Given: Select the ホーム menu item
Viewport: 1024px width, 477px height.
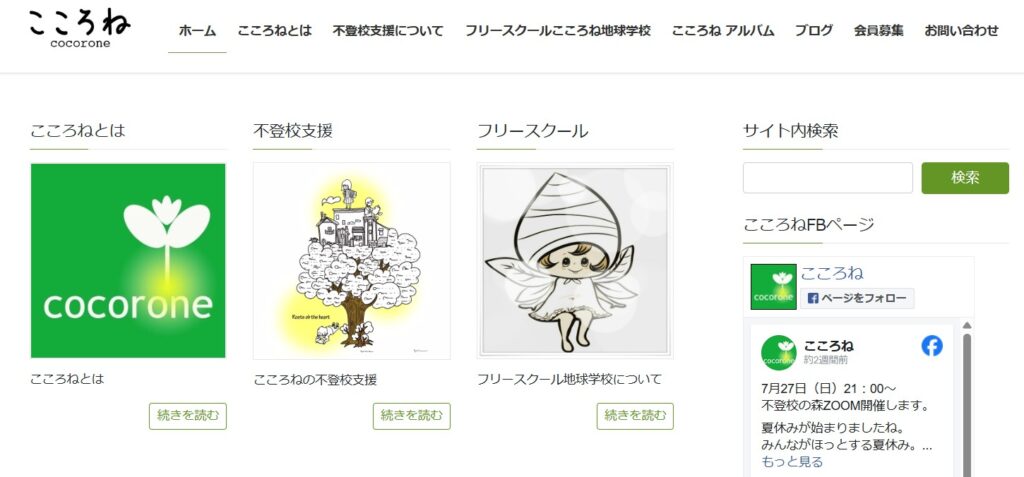Looking at the screenshot, I should pos(197,31).
